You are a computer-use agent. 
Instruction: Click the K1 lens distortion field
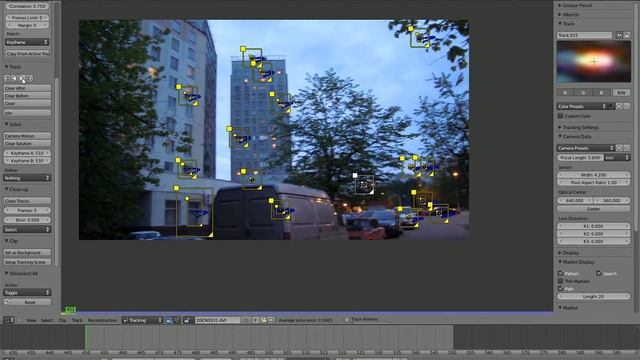click(593, 226)
